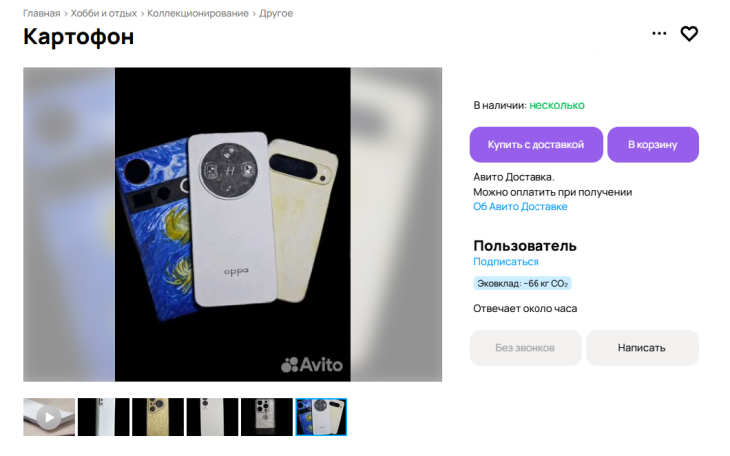Select the second white phone thumbnail
The width and height of the screenshot is (730, 456).
pos(212,417)
